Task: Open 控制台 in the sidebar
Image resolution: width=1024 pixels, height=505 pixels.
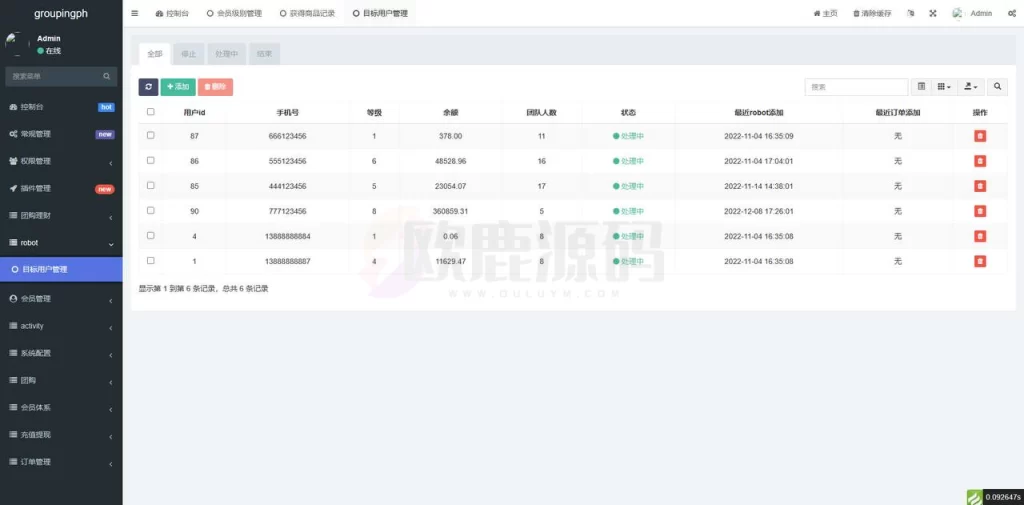Action: click(61, 107)
